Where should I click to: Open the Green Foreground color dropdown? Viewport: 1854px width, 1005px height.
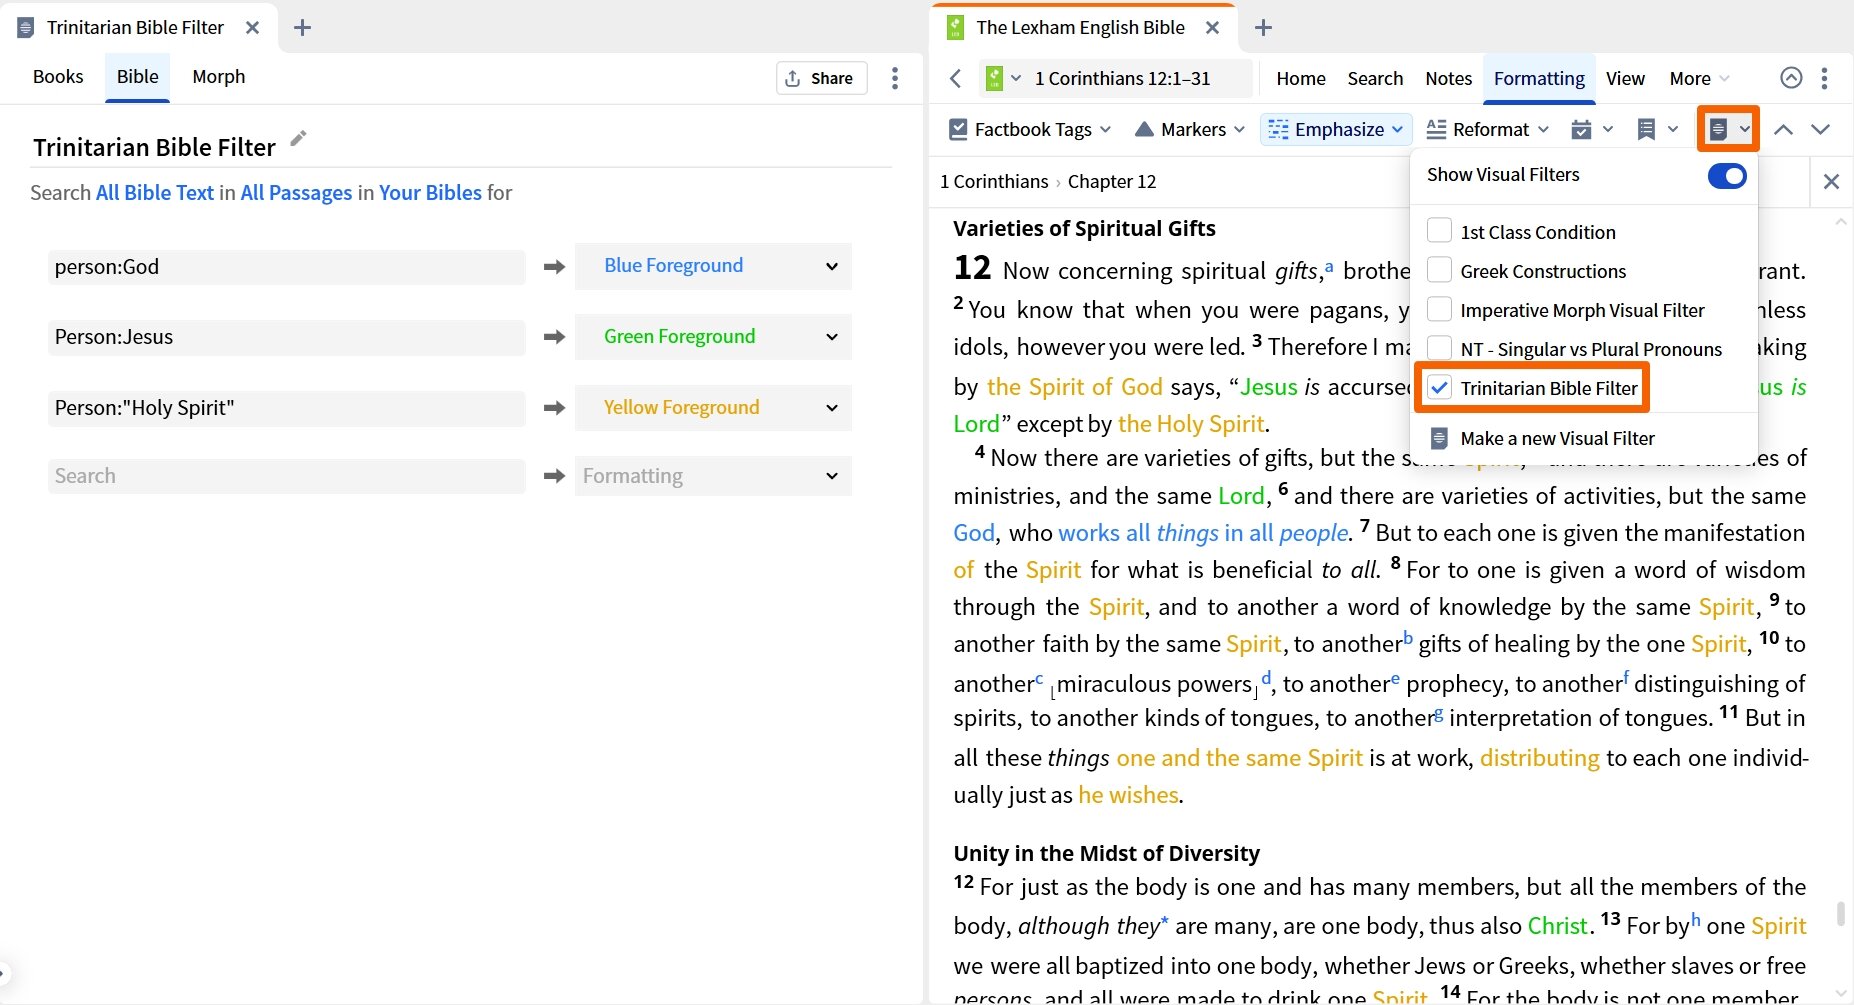point(713,337)
